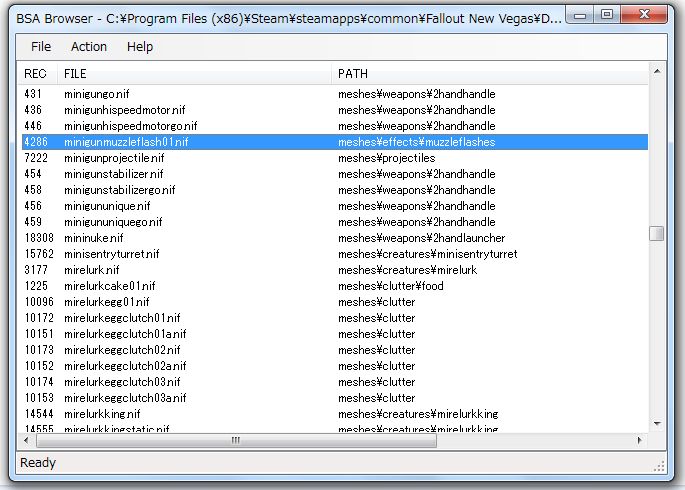Click the window resize grip corner
This screenshot has height=490, width=685.
(659, 466)
